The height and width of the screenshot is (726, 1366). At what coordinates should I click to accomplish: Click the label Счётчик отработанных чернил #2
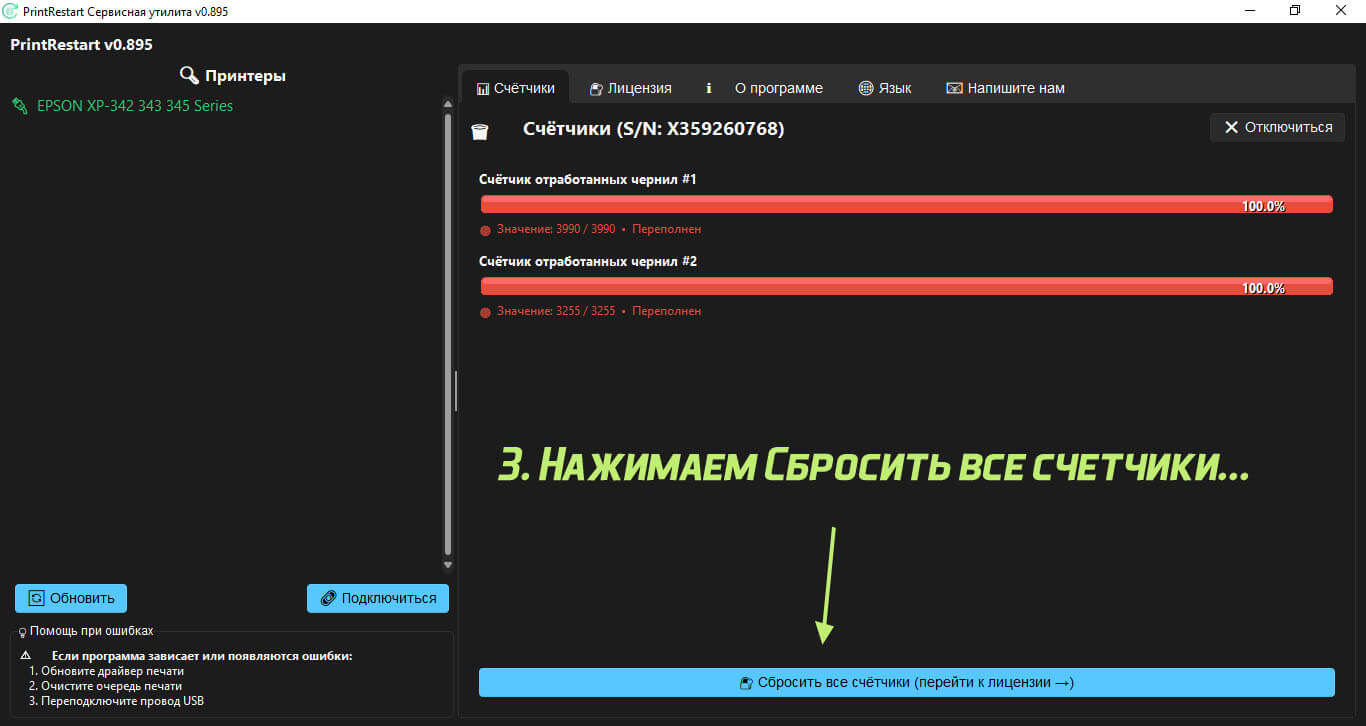588,261
